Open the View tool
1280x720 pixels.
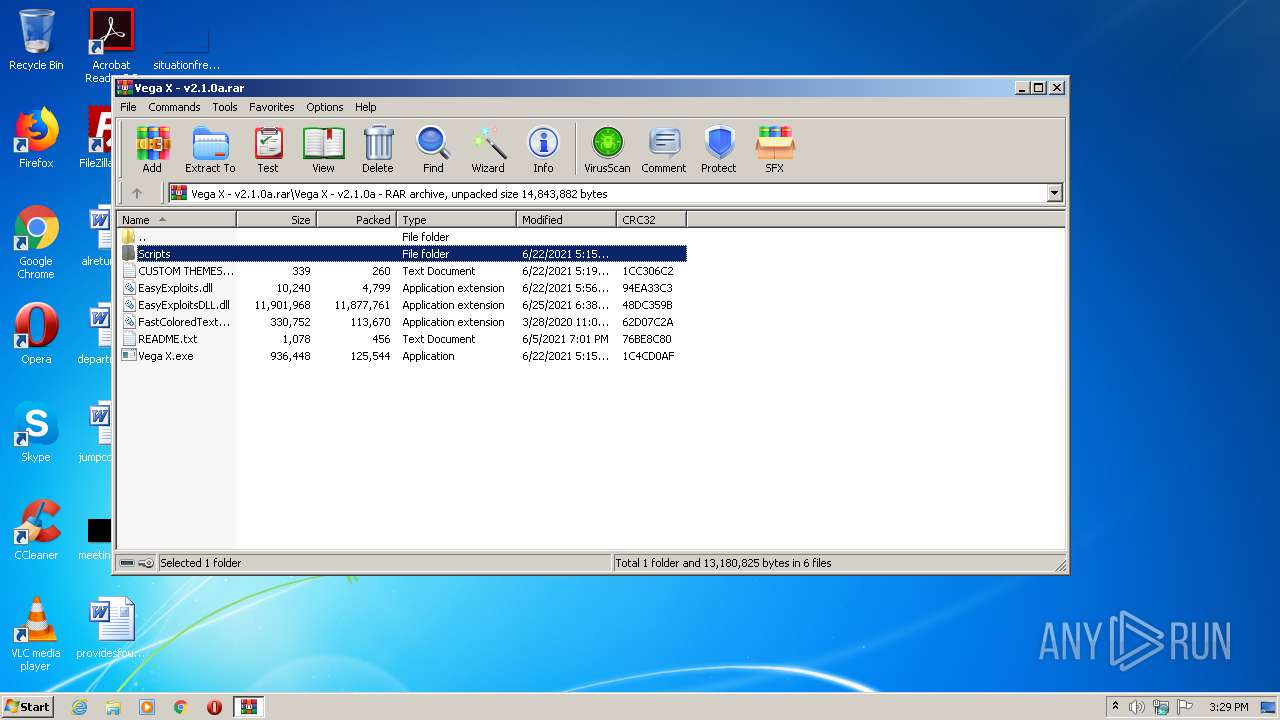click(323, 150)
